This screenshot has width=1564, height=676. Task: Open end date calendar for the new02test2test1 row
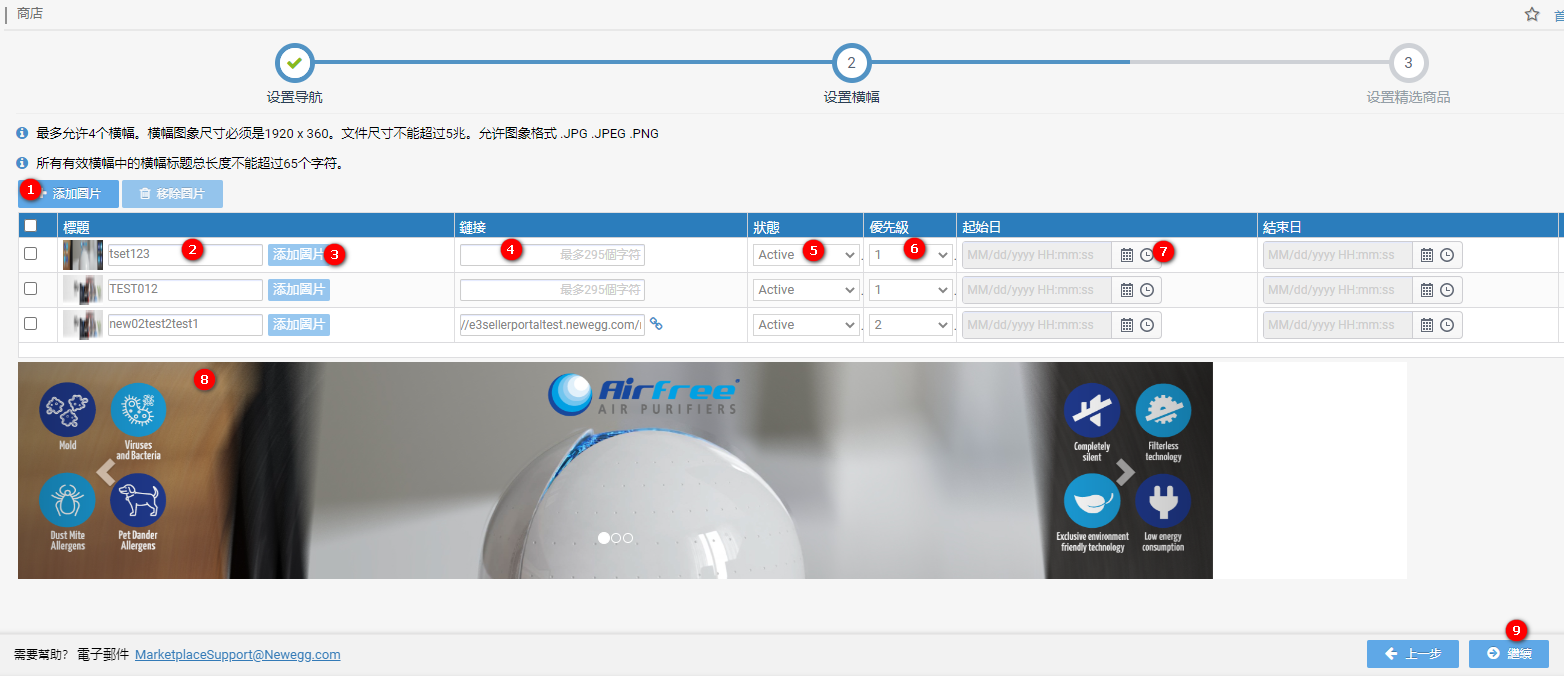(x=1427, y=325)
